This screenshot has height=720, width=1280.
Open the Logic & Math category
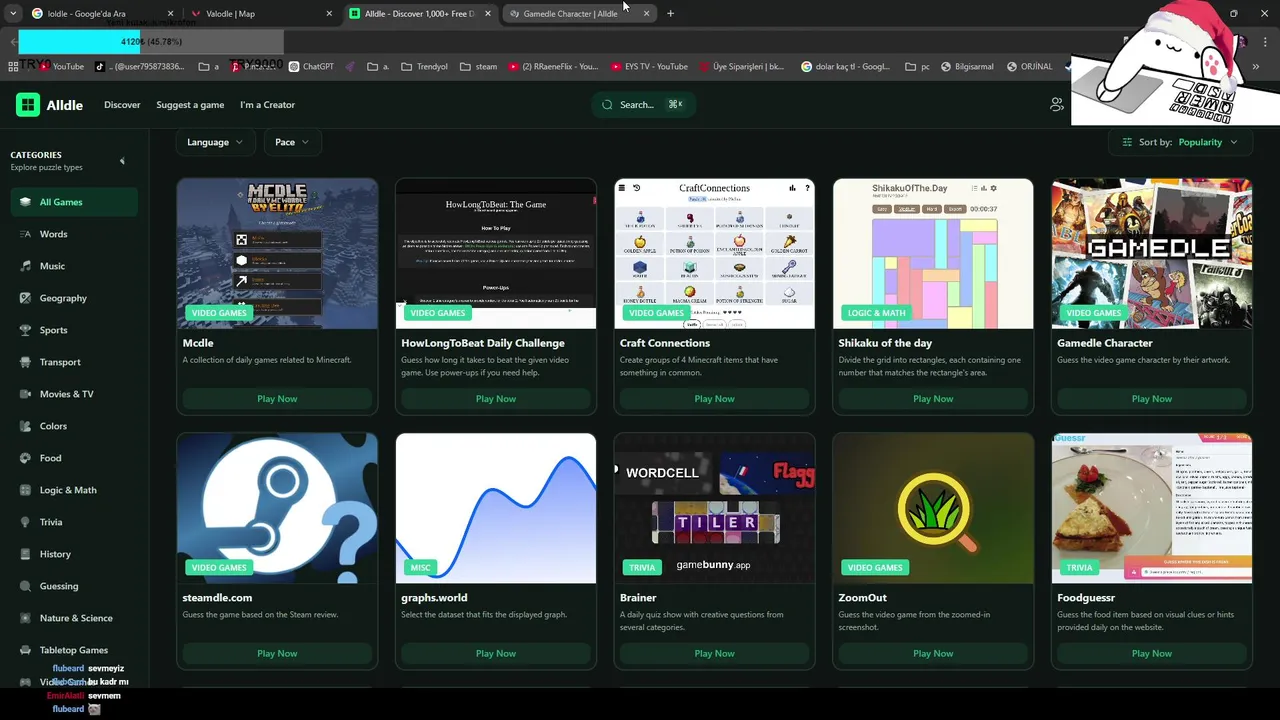click(75, 490)
